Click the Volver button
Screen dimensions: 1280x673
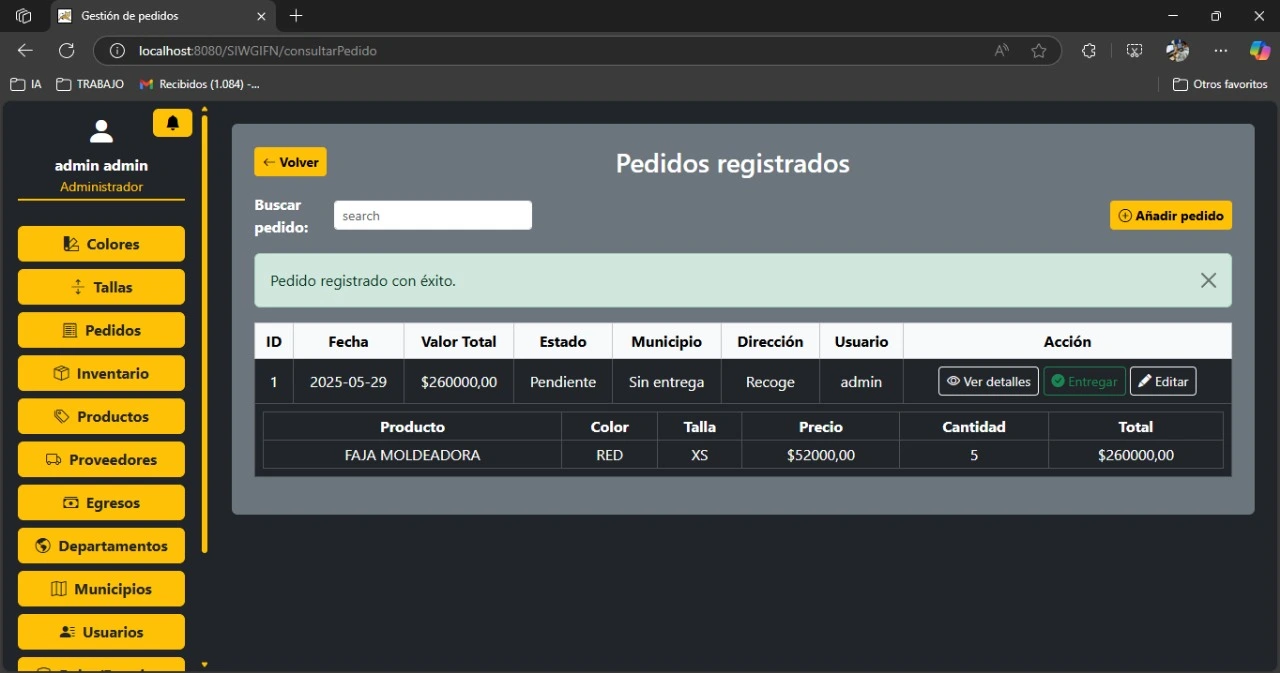[290, 161]
